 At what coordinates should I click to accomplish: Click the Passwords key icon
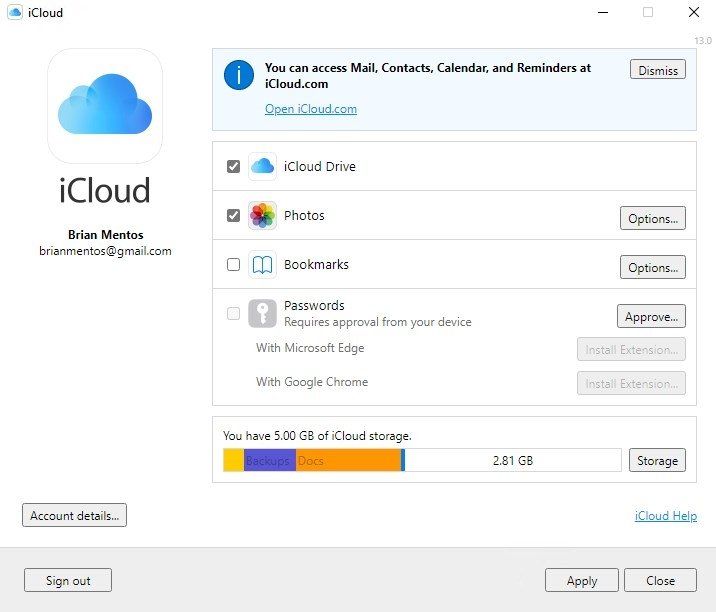coord(262,313)
